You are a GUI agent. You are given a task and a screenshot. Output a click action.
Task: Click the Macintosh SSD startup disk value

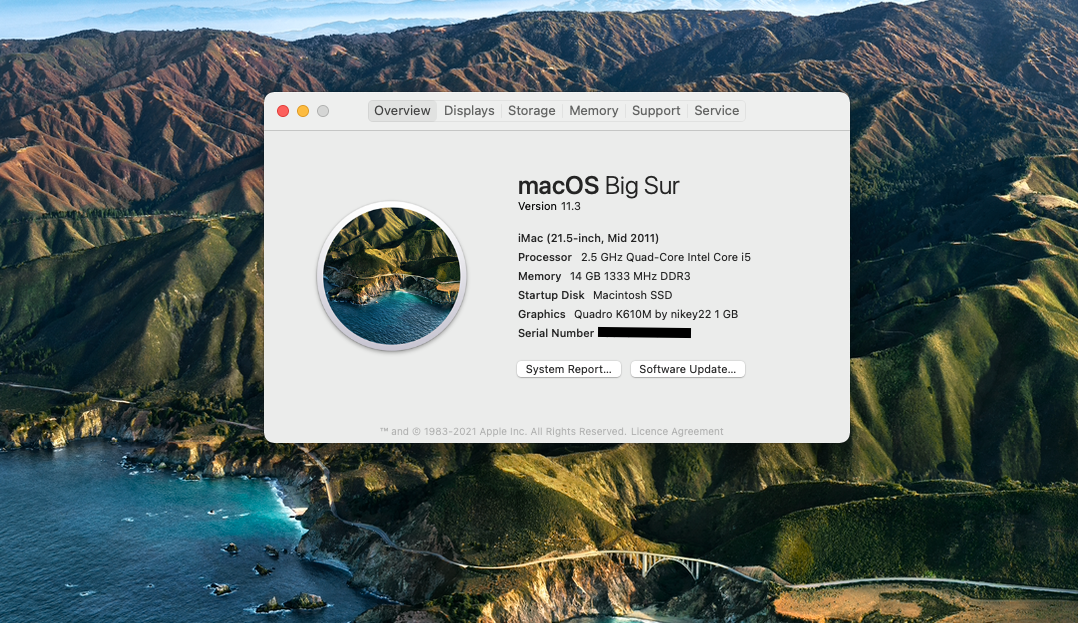coord(632,295)
